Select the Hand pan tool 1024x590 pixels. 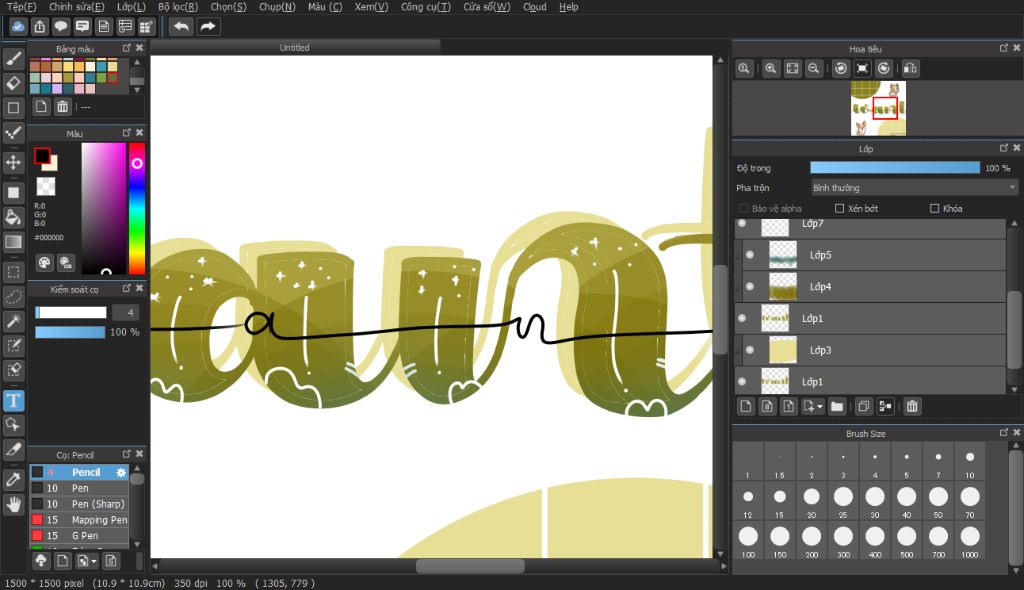[x=13, y=504]
